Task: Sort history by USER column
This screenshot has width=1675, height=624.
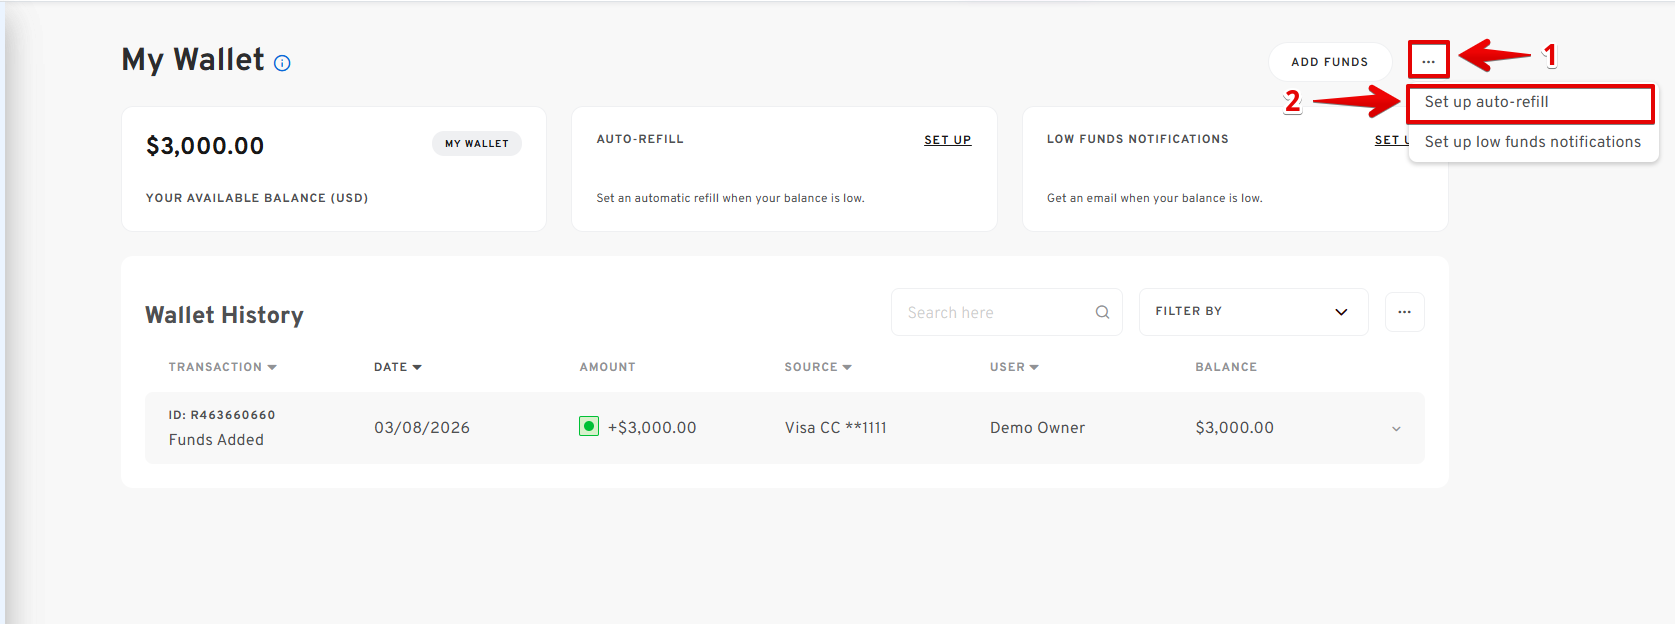Action: pos(1013,367)
